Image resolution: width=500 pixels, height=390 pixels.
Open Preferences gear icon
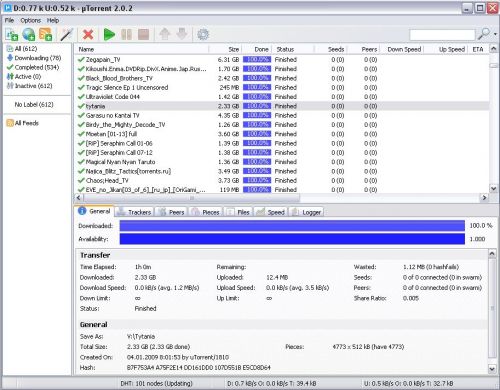tap(203, 34)
